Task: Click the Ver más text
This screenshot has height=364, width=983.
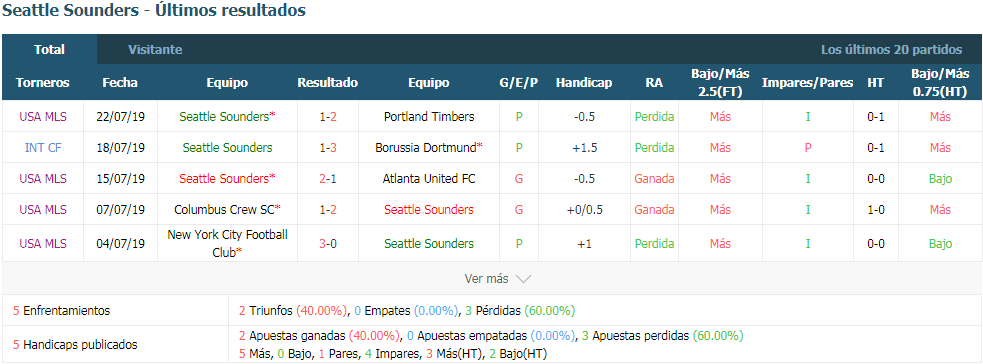Action: click(486, 279)
